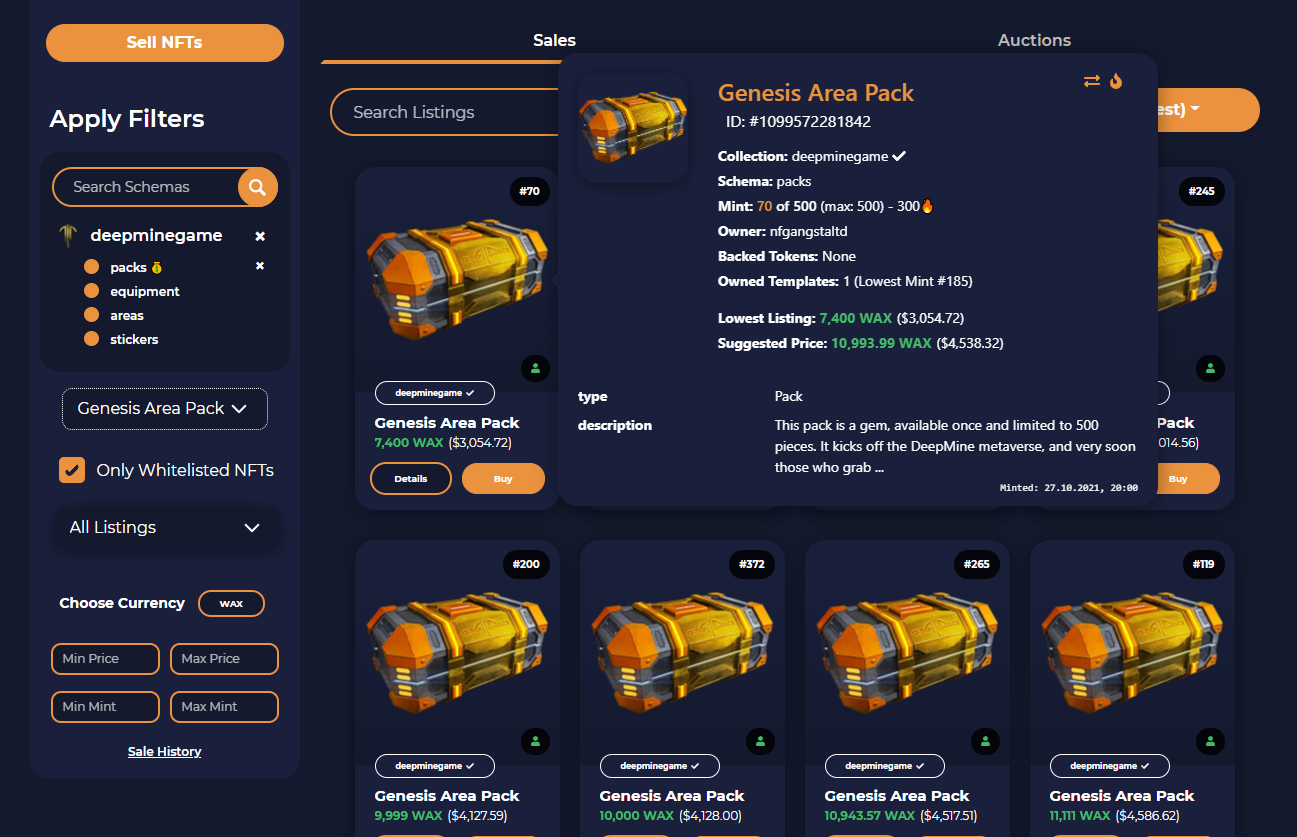This screenshot has width=1297, height=837.
Task: Click deepminegame collection tag on card #372
Action: point(660,766)
